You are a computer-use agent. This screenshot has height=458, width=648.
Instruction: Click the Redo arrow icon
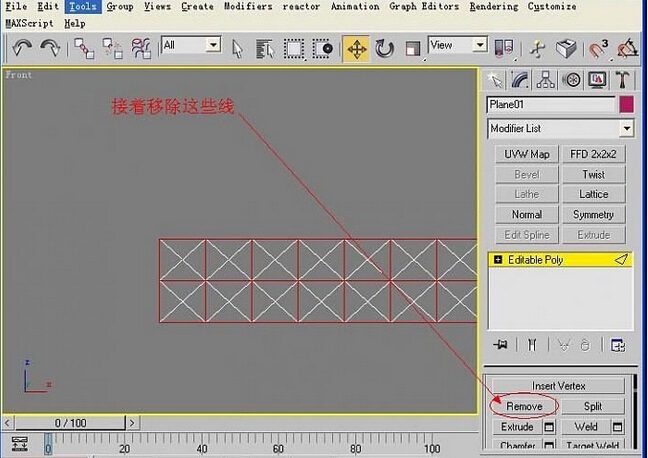point(50,49)
